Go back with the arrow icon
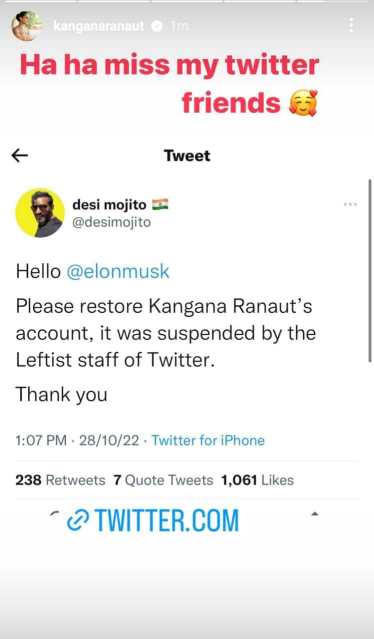 click(x=20, y=155)
